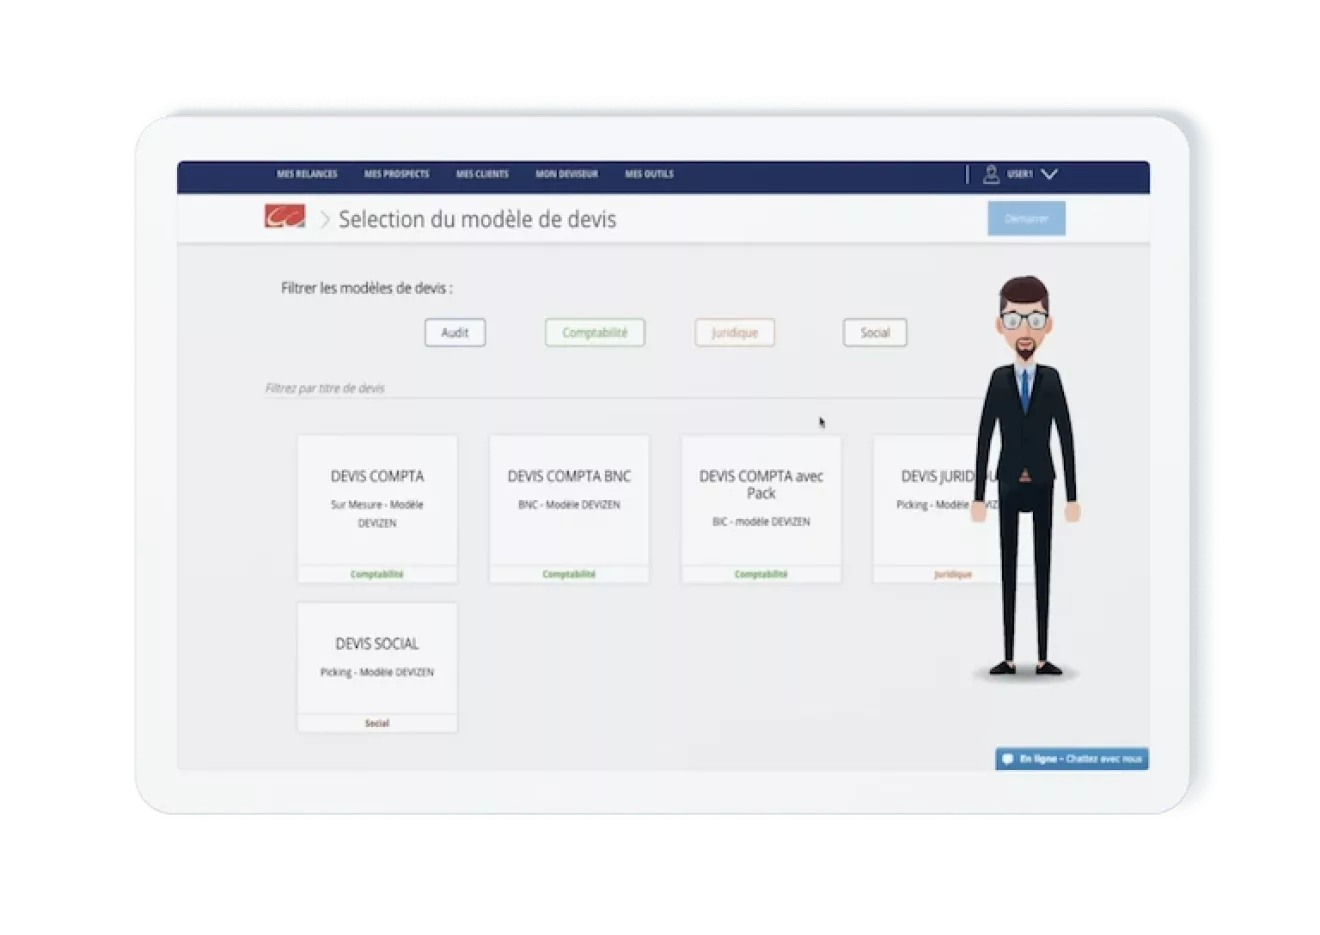1320x935 pixels.
Task: Open the MON DEVISEUR menu
Action: click(x=566, y=174)
